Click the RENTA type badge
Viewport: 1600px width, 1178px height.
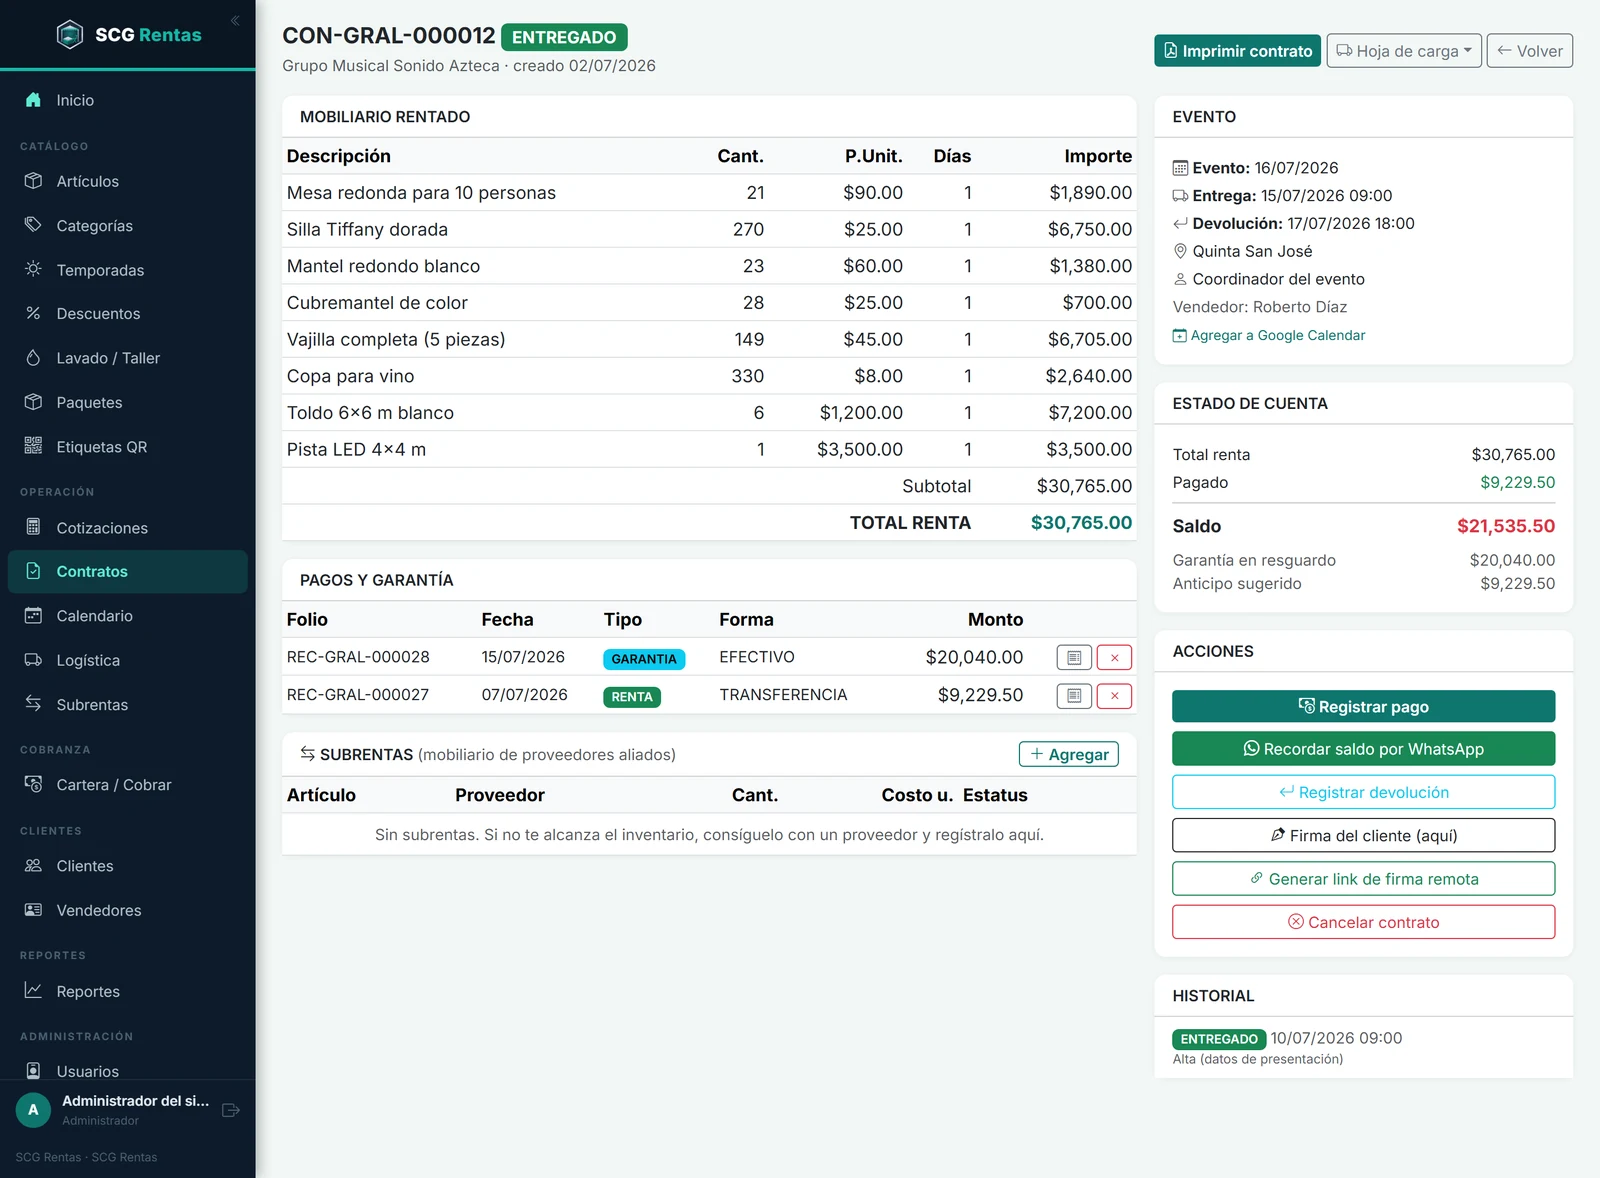click(x=632, y=697)
